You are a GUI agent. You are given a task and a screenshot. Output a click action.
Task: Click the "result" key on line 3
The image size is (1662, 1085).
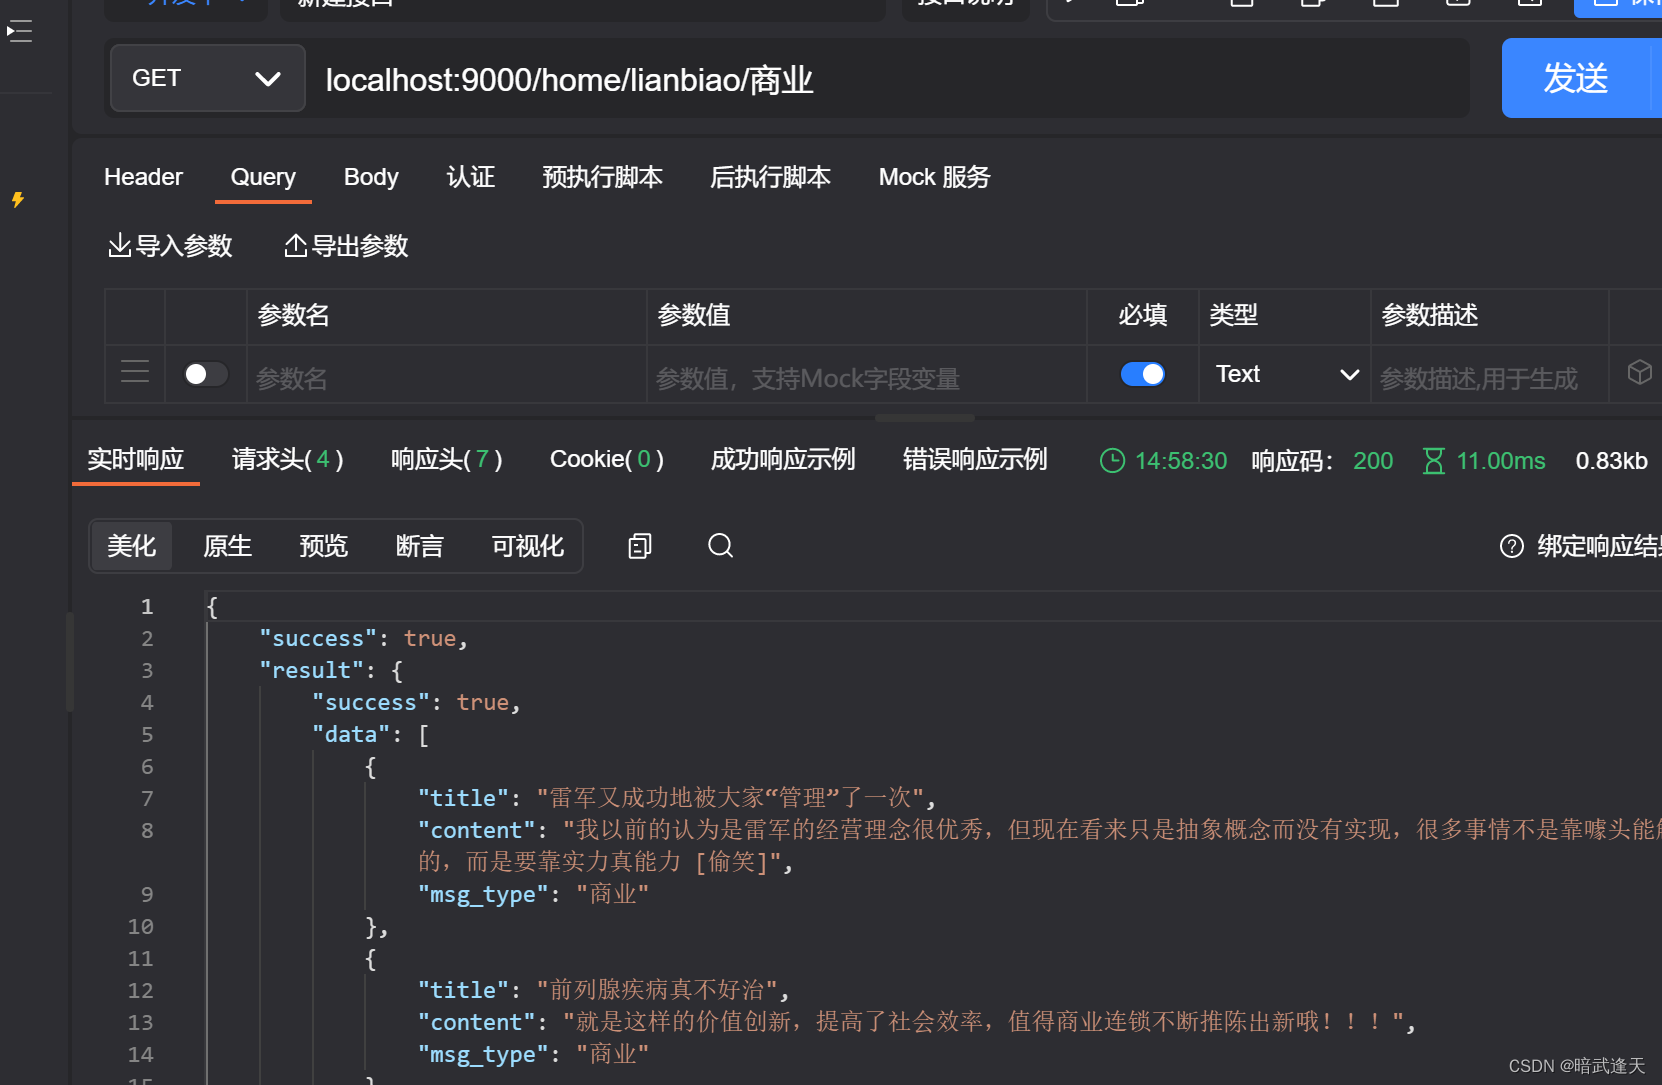click(x=311, y=670)
